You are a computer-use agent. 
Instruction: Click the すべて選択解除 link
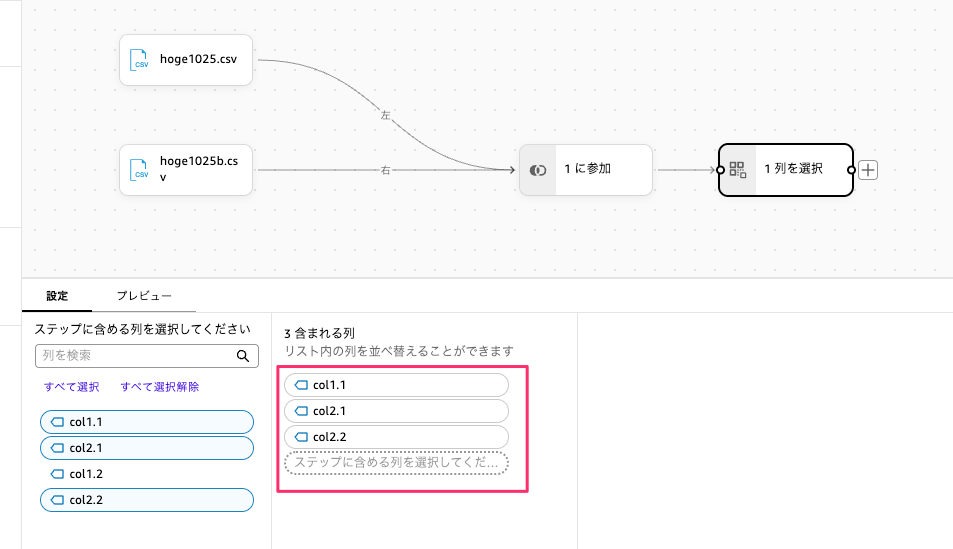click(159, 387)
